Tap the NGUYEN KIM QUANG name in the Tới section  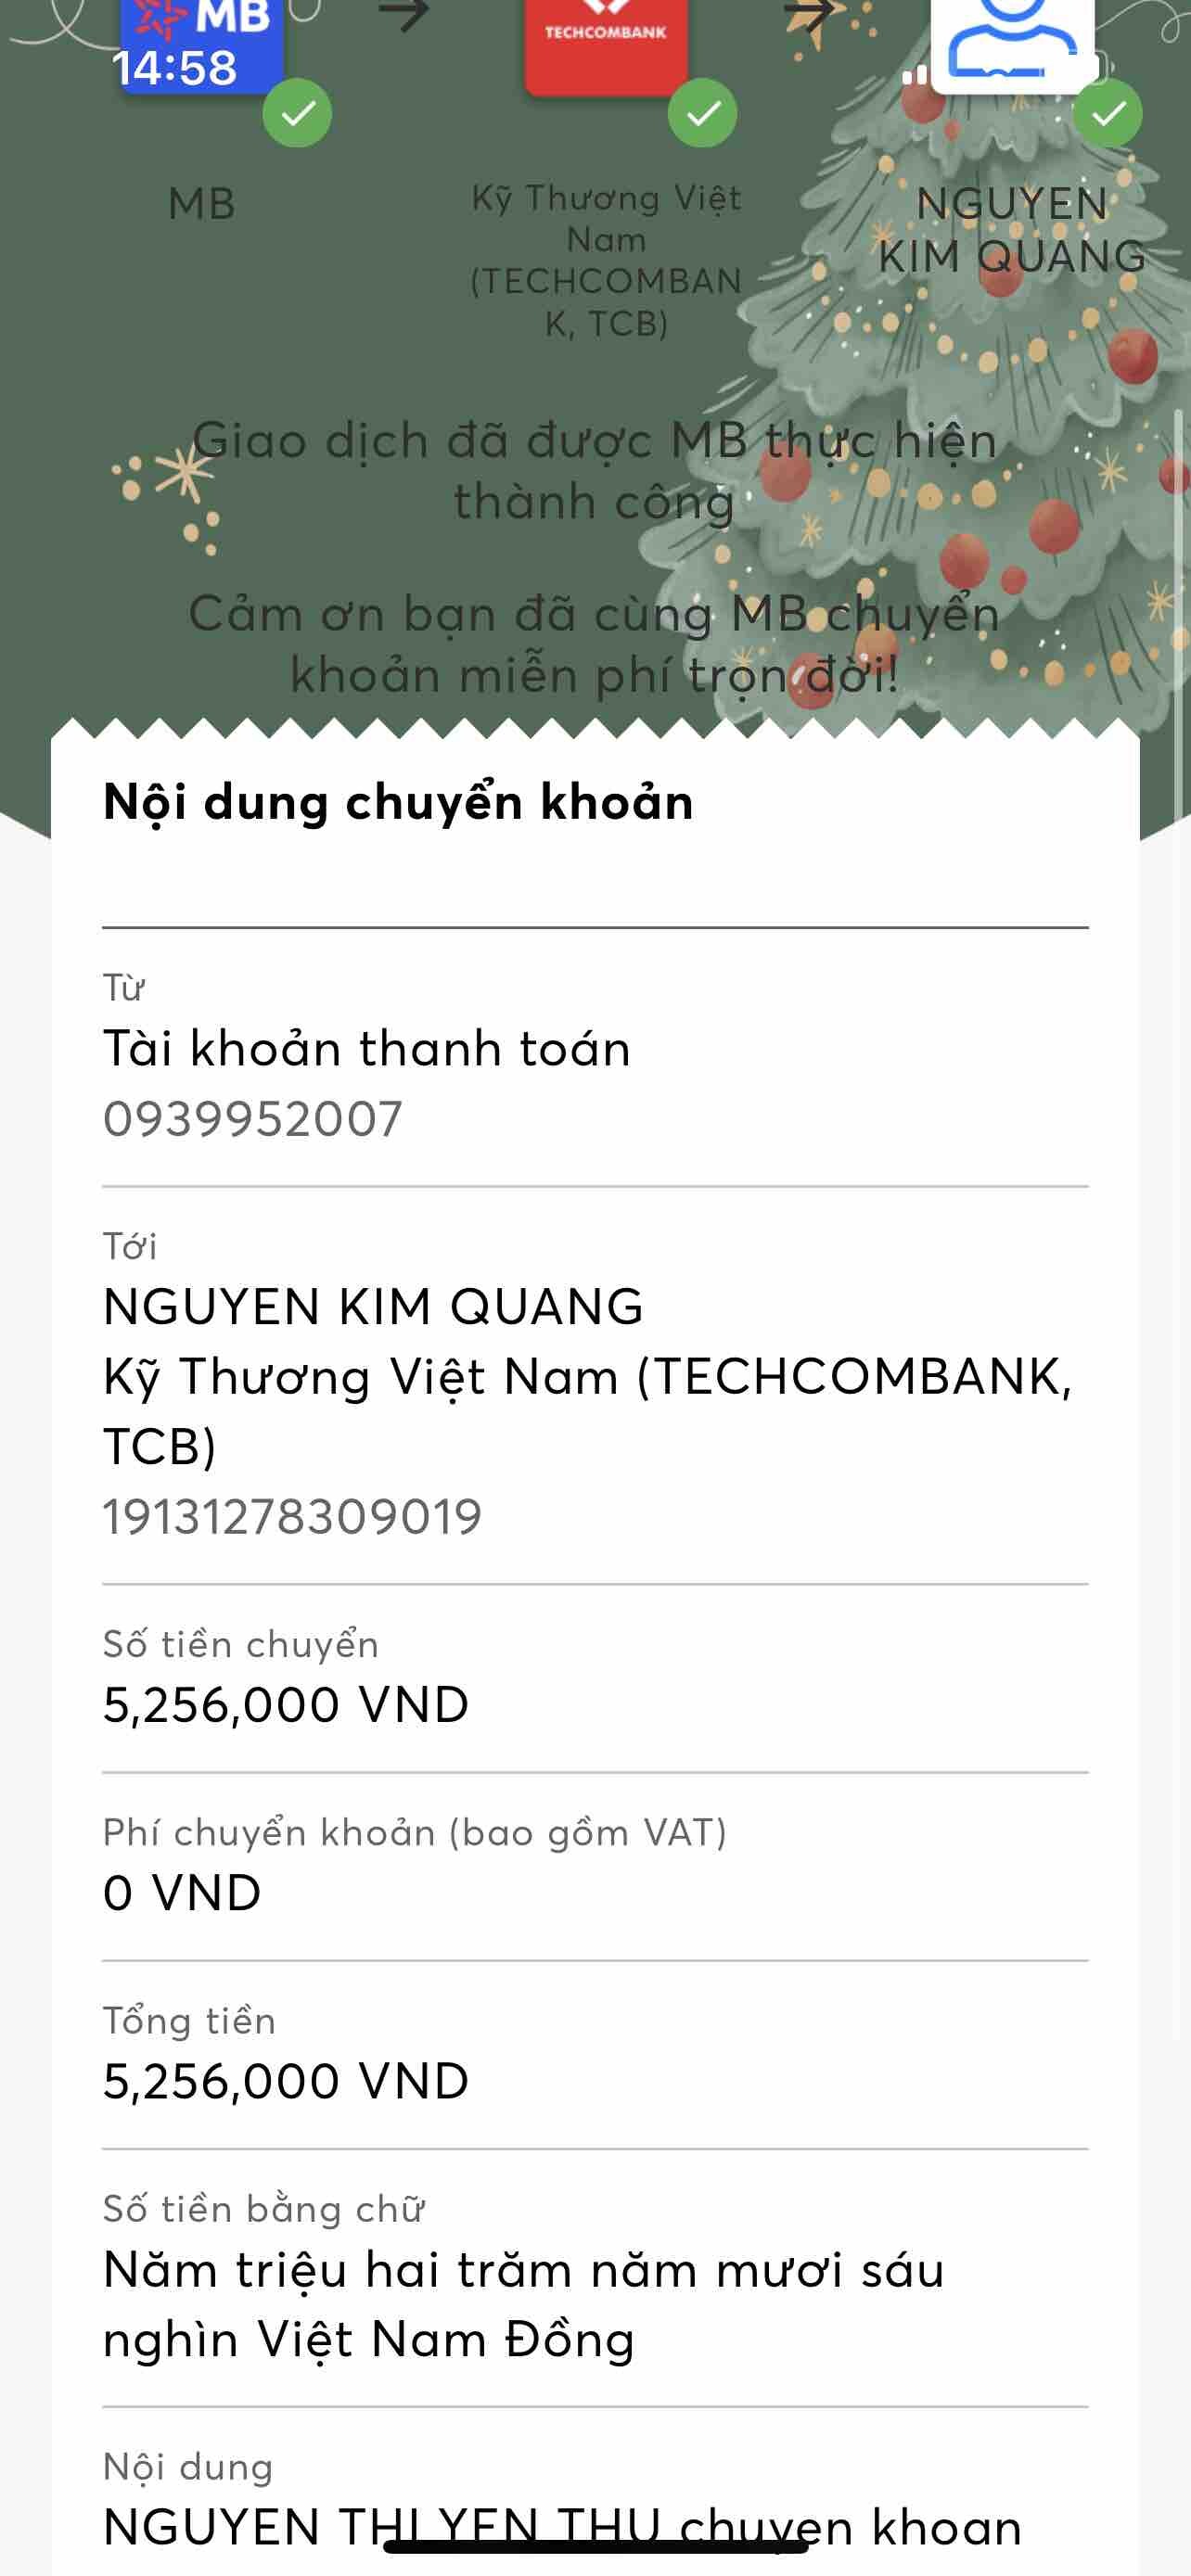373,1306
